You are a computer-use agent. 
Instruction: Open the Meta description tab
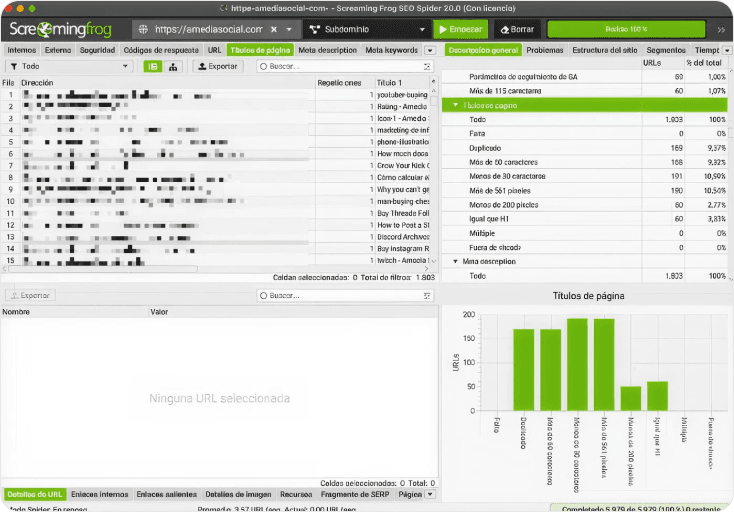[328, 50]
